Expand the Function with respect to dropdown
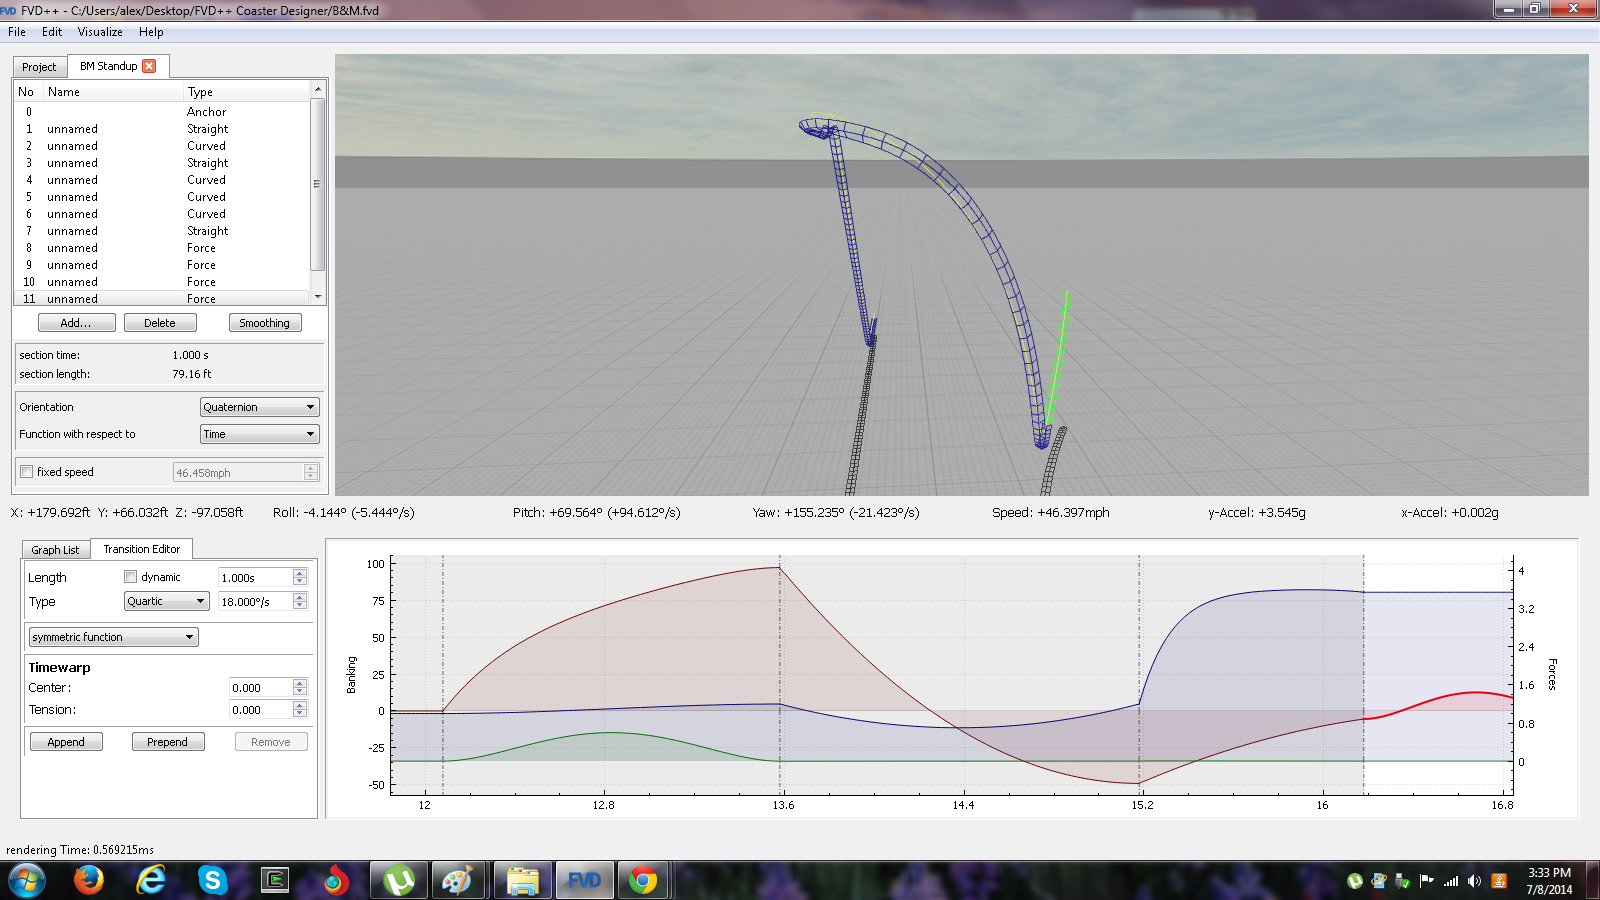 (259, 434)
